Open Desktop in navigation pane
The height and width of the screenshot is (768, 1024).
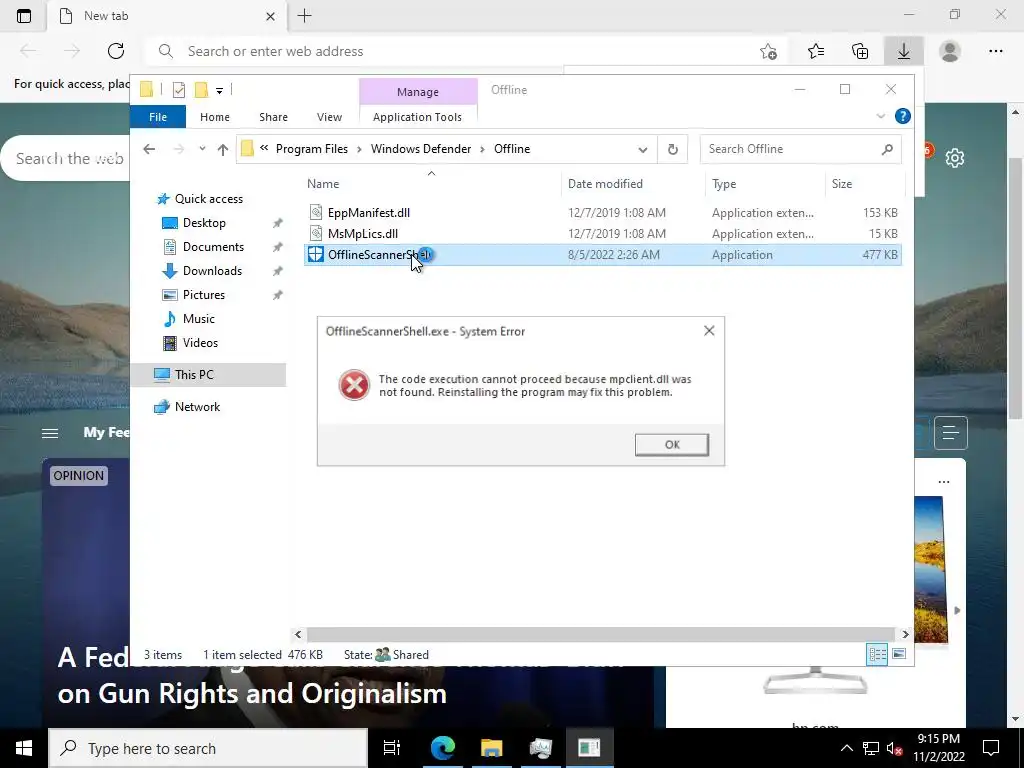click(204, 223)
